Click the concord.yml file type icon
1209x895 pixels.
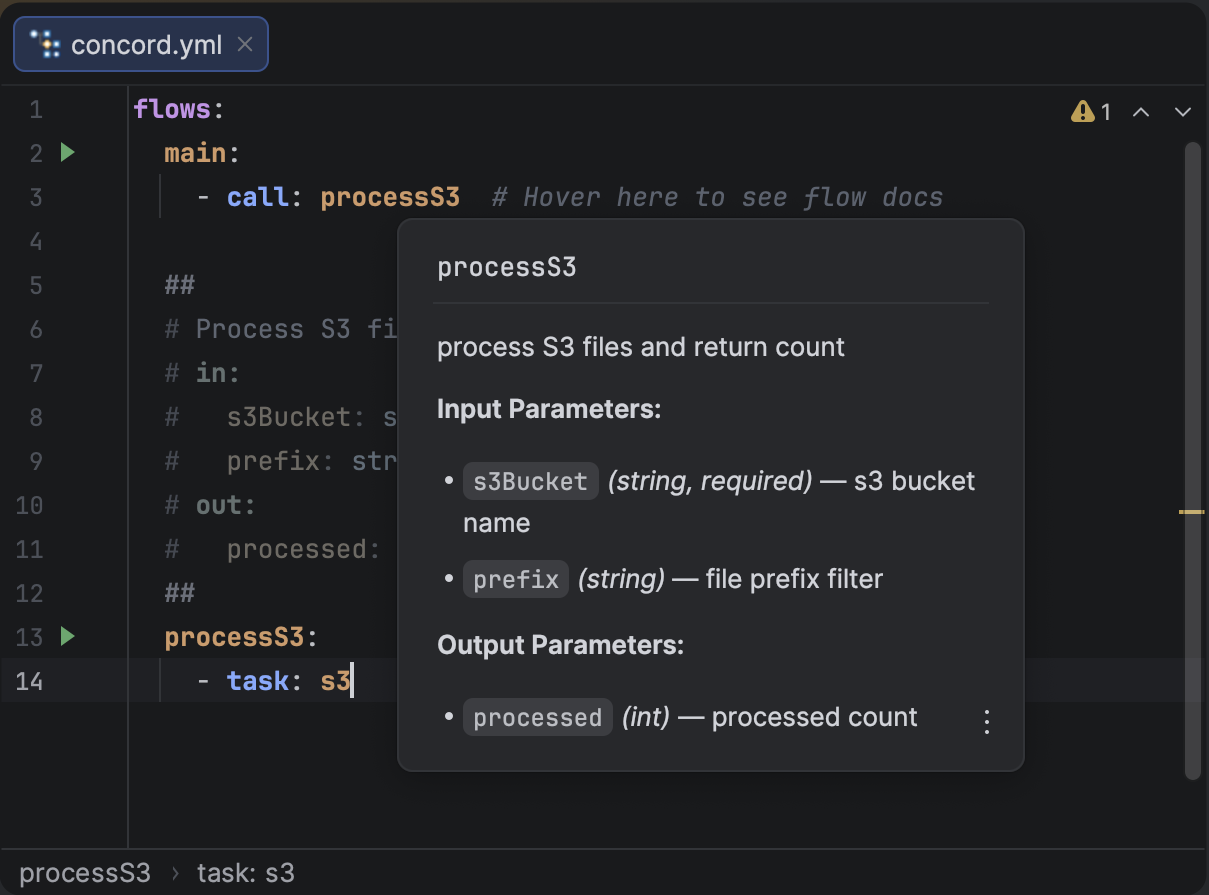coord(45,45)
